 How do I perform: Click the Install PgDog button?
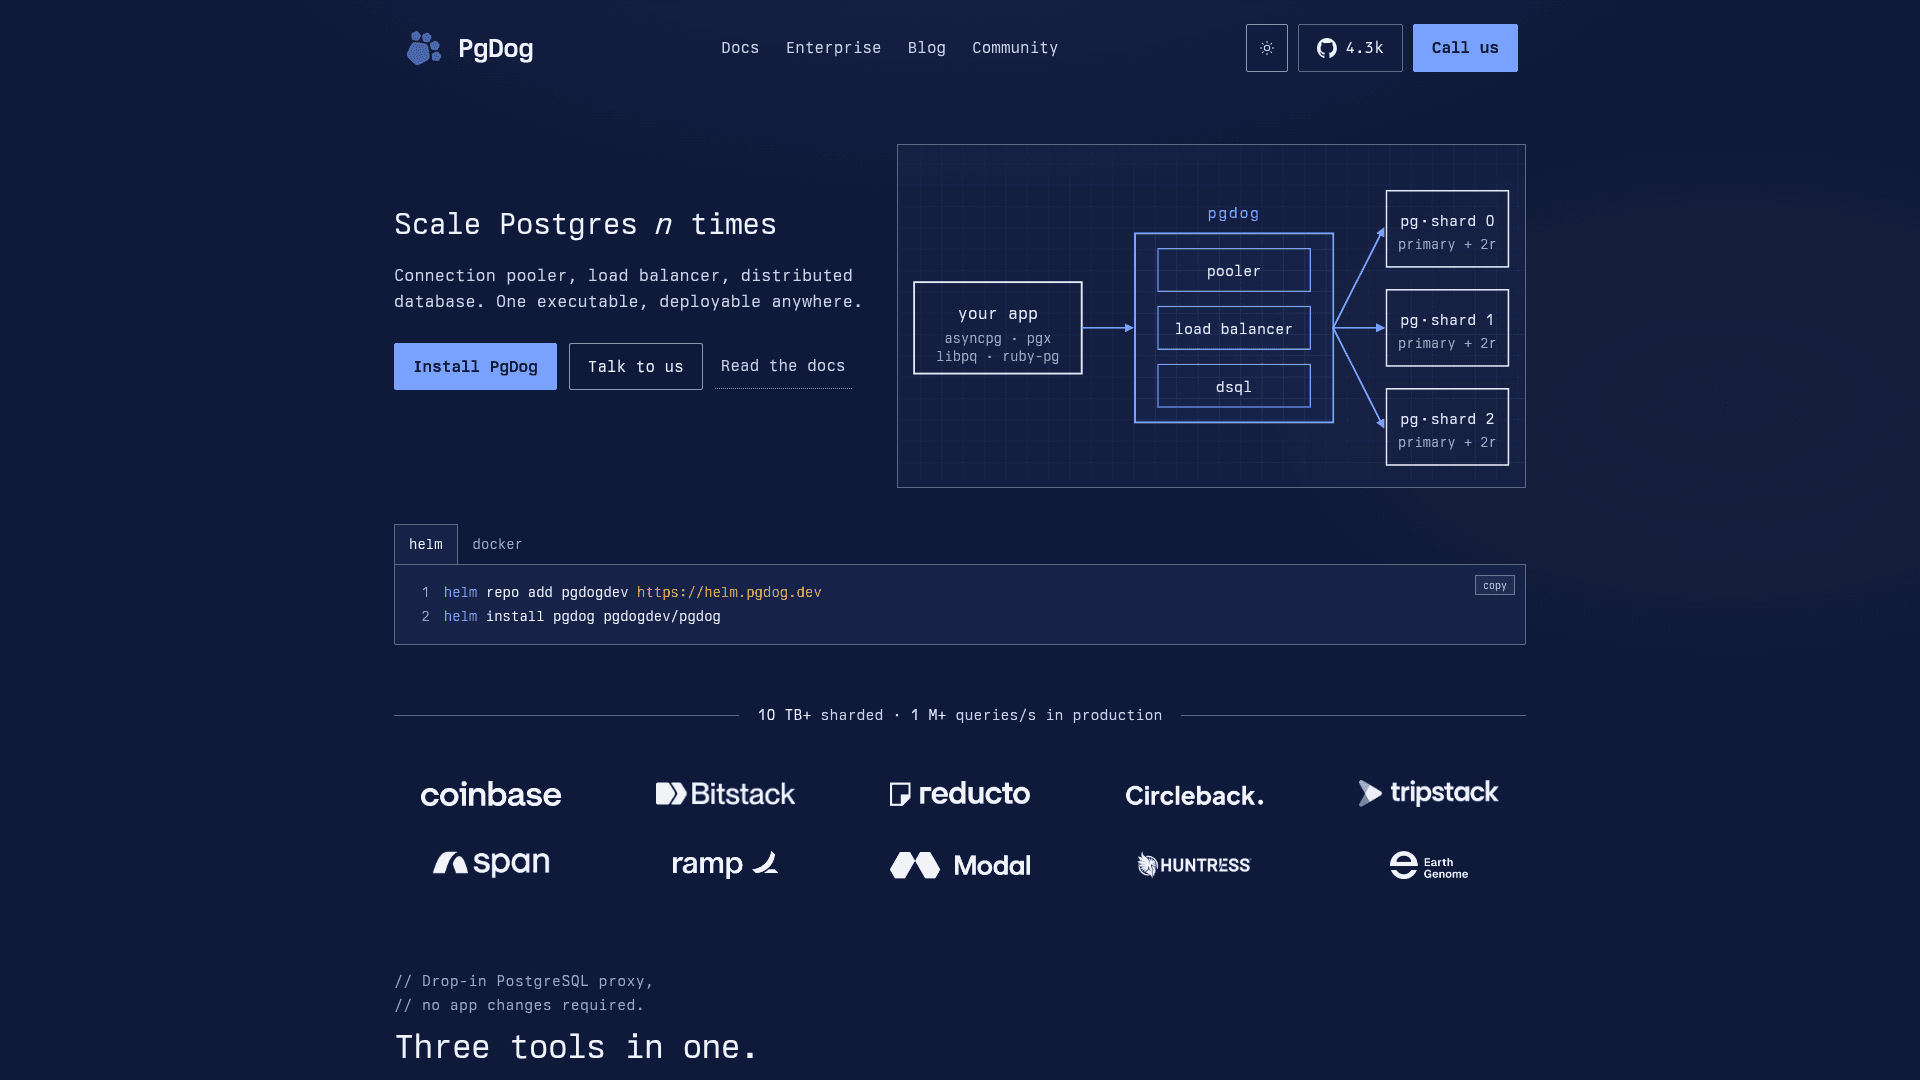(x=475, y=366)
